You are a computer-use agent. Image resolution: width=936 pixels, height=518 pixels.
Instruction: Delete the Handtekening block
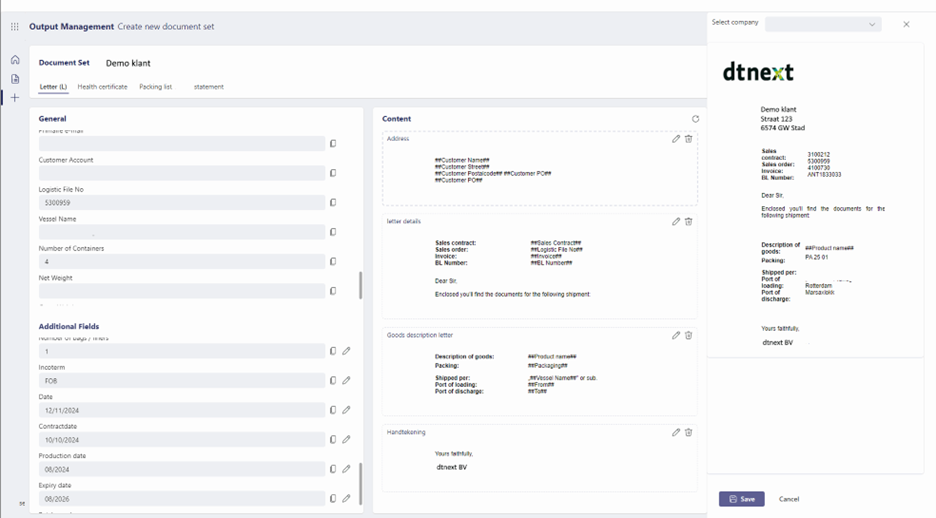[688, 432]
